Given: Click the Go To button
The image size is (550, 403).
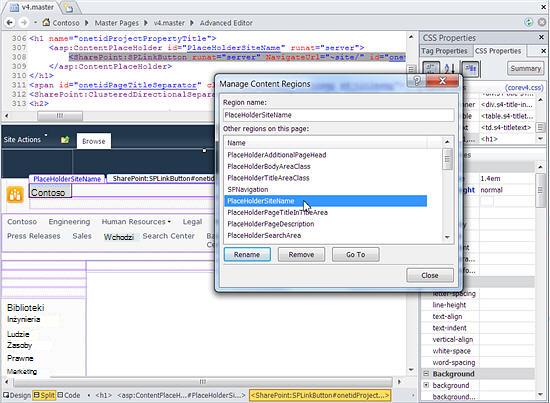Looking at the screenshot, I should [x=356, y=255].
